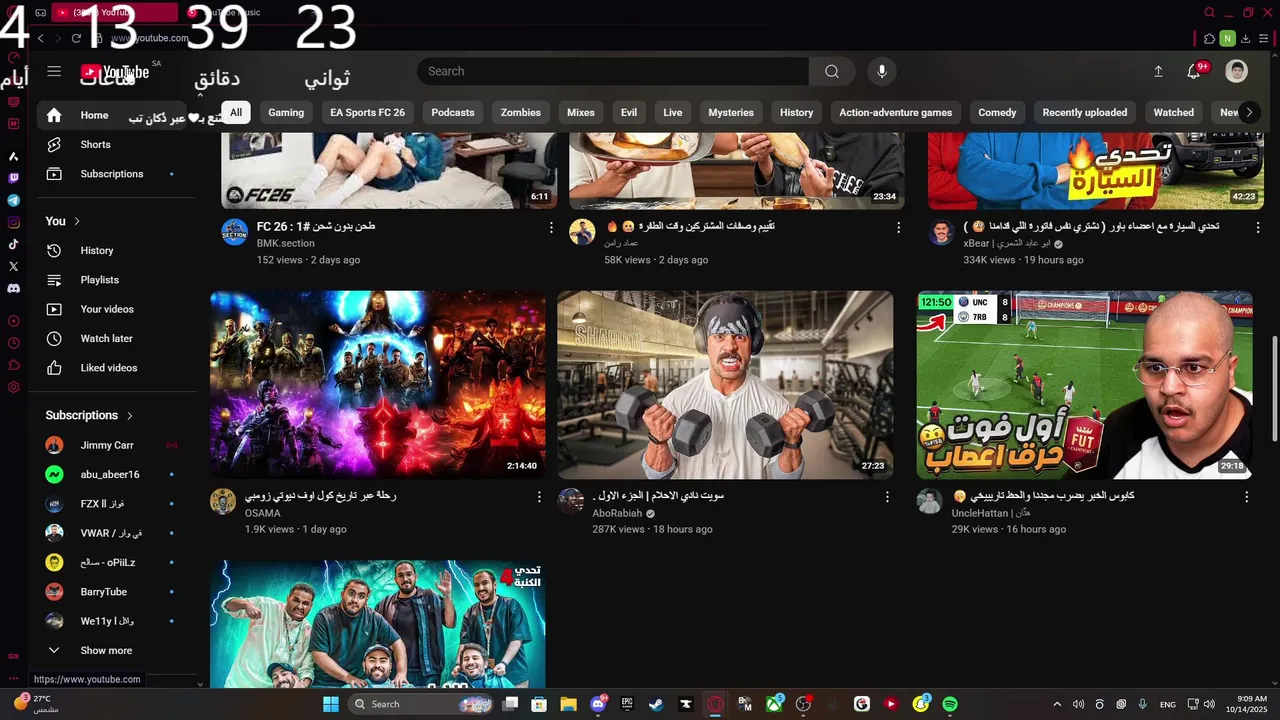Image resolution: width=1280 pixels, height=720 pixels.
Task: Select the Mixes filter chip
Action: click(581, 112)
